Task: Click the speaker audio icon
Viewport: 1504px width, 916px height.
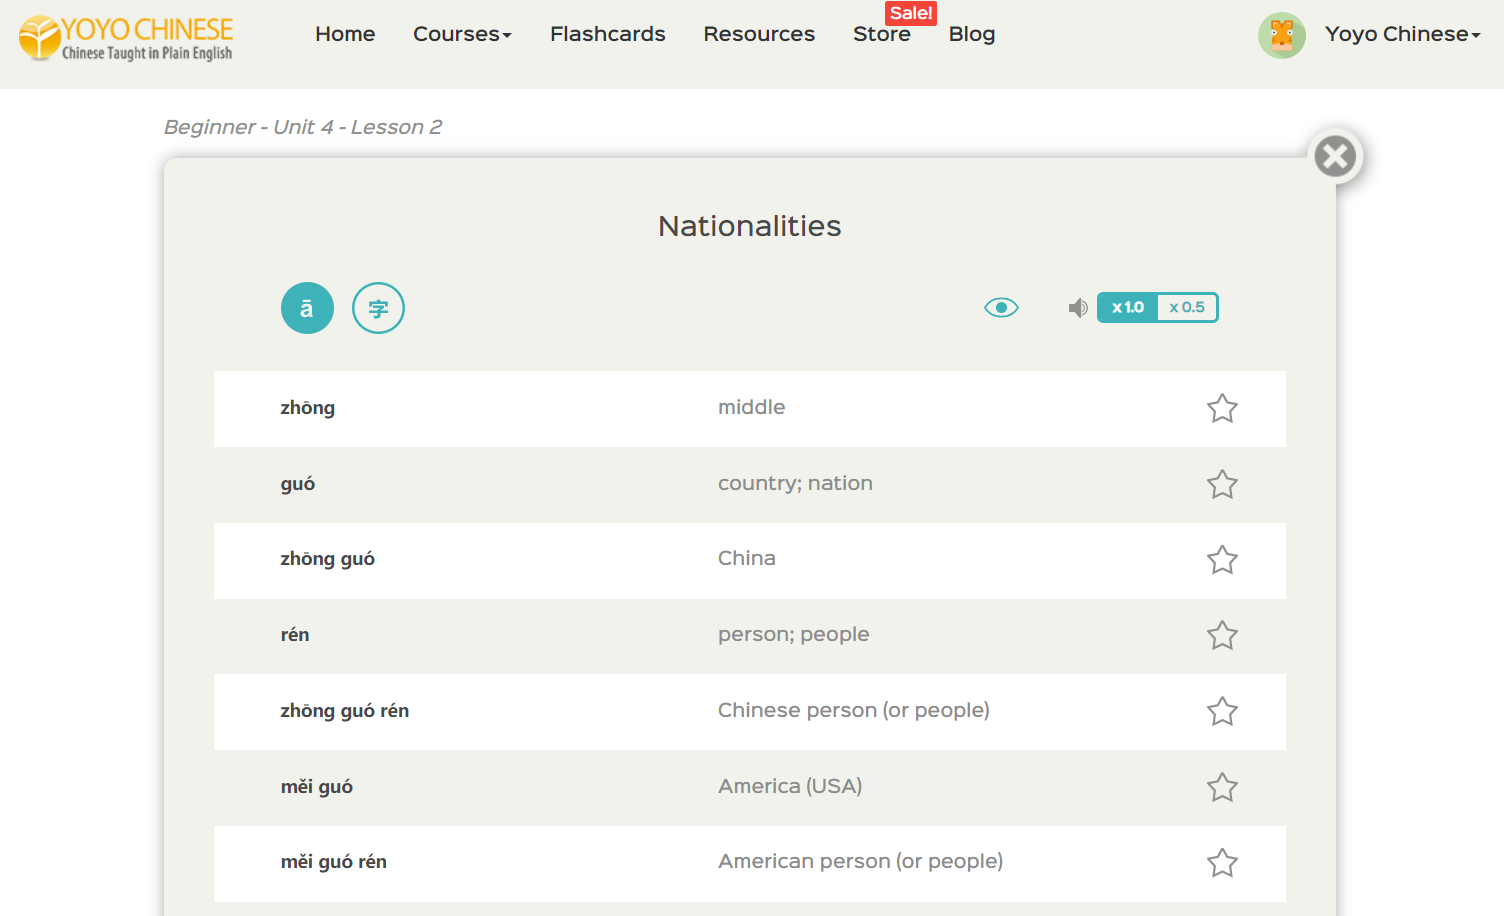Action: click(x=1077, y=308)
